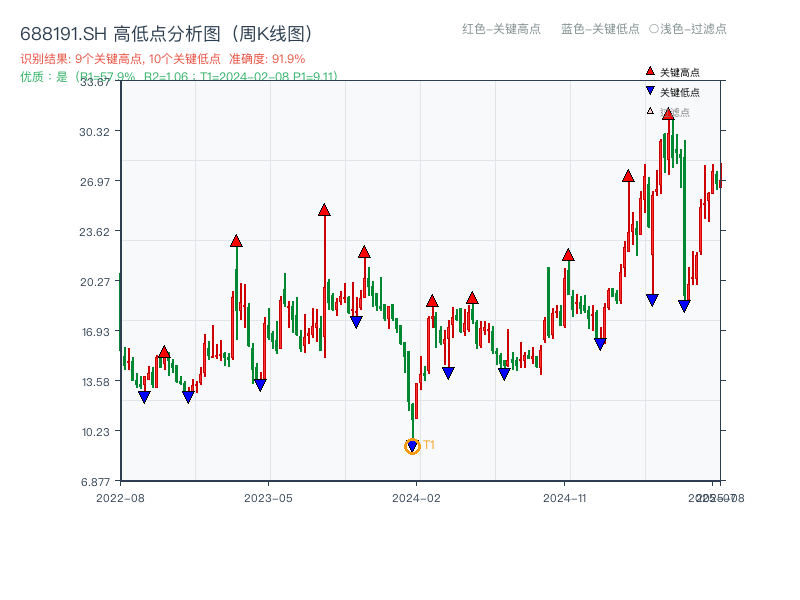Select the red 关键高点 triangle legend icon

click(x=650, y=71)
